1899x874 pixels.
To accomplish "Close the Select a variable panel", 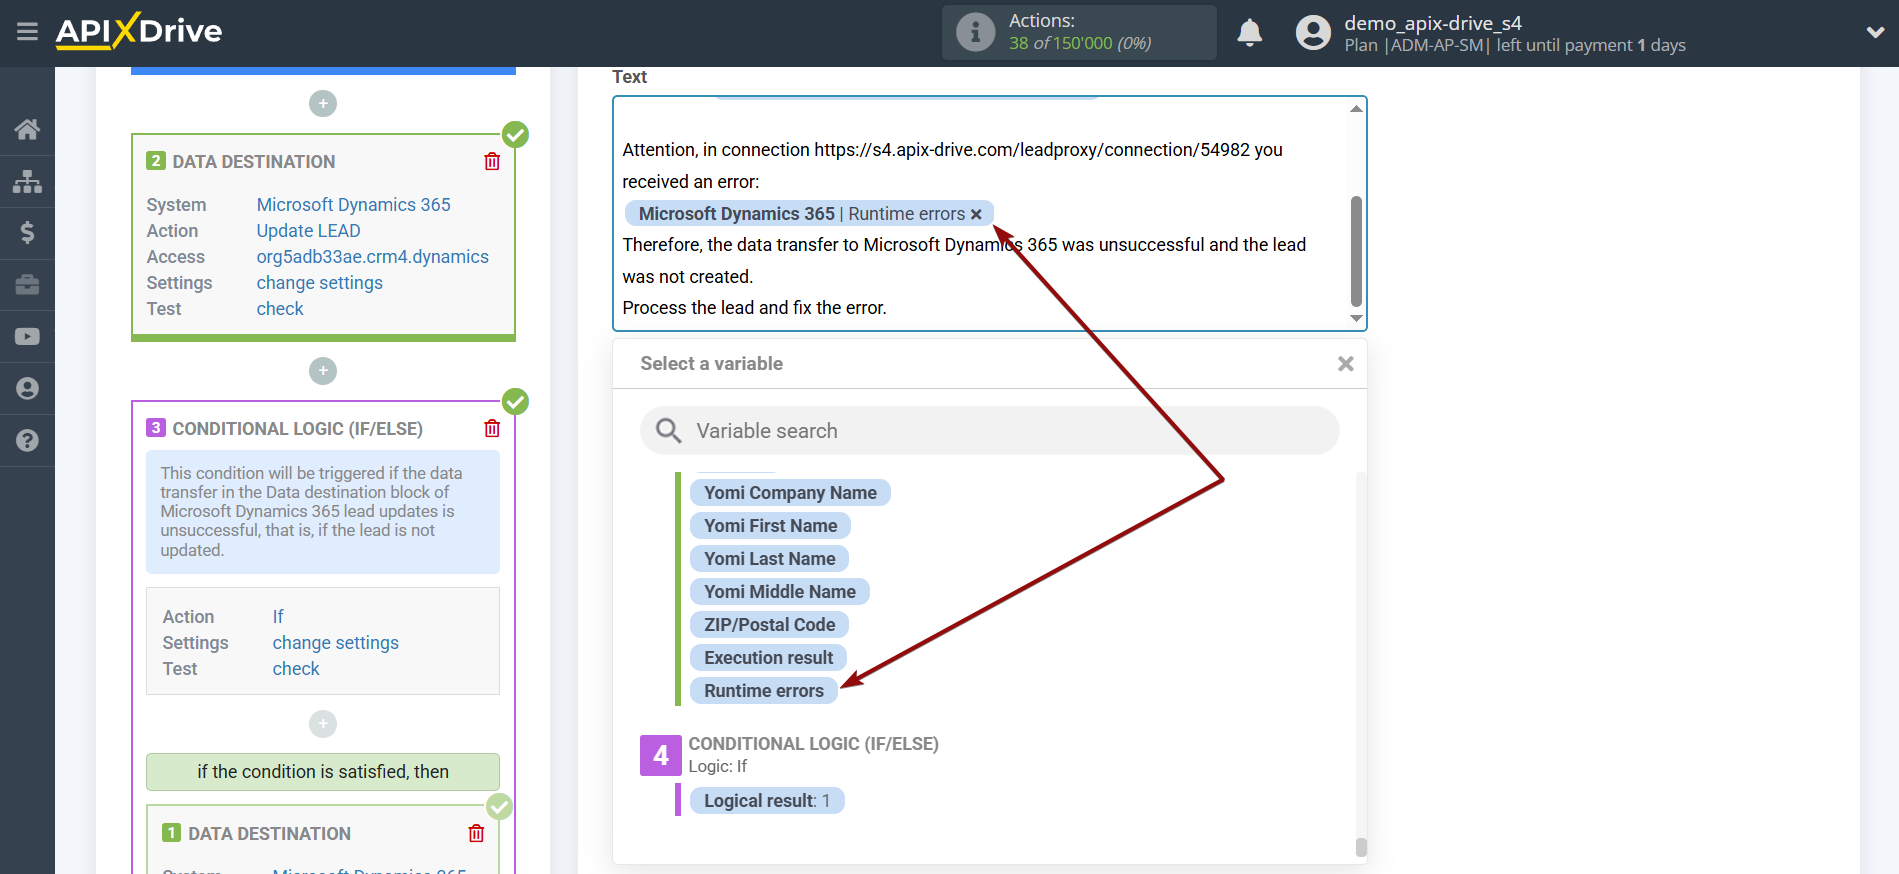I will point(1346,364).
